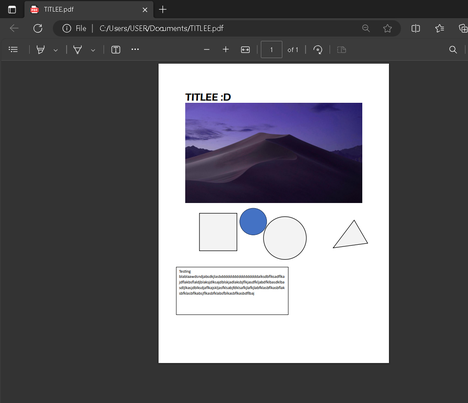The width and height of the screenshot is (468, 403).
Task: Fit PDF page to width
Action: pos(245,50)
